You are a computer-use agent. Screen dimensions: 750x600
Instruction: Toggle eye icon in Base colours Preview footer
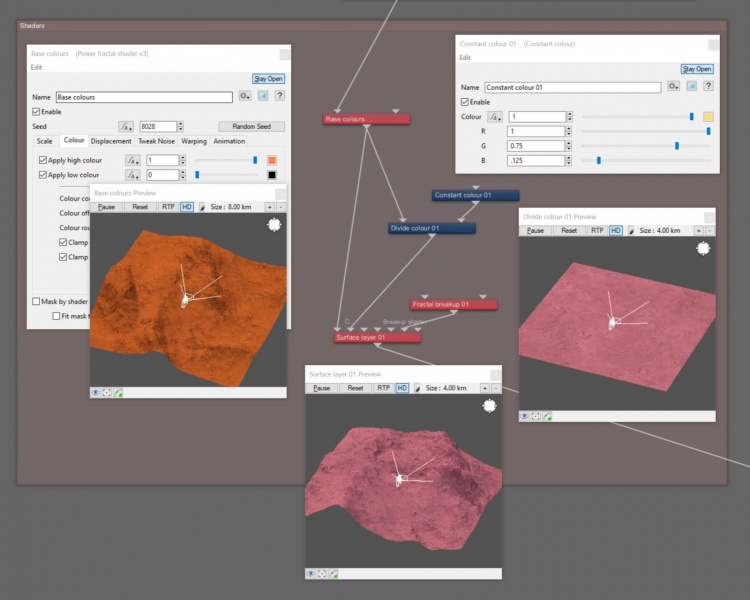(95, 393)
